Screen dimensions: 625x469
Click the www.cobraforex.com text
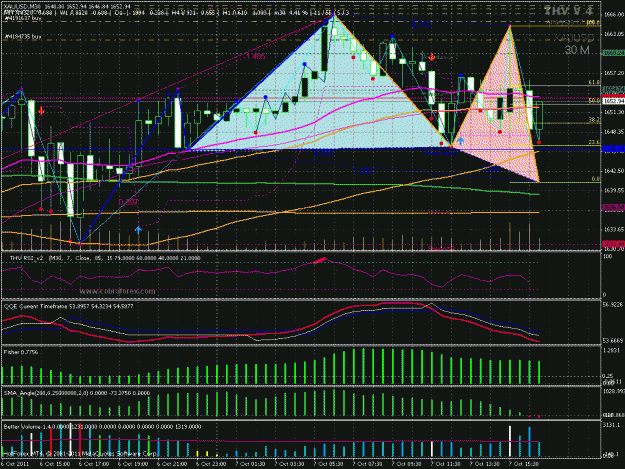click(x=117, y=291)
